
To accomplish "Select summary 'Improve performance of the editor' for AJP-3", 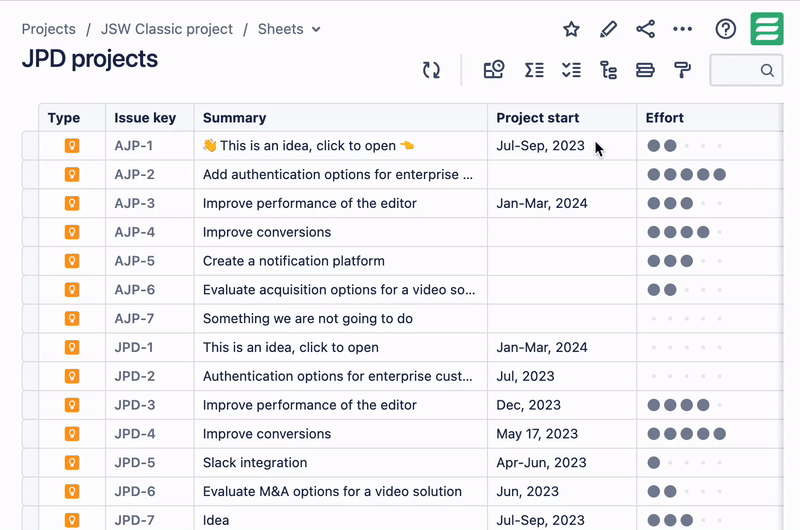I will 310,204.
